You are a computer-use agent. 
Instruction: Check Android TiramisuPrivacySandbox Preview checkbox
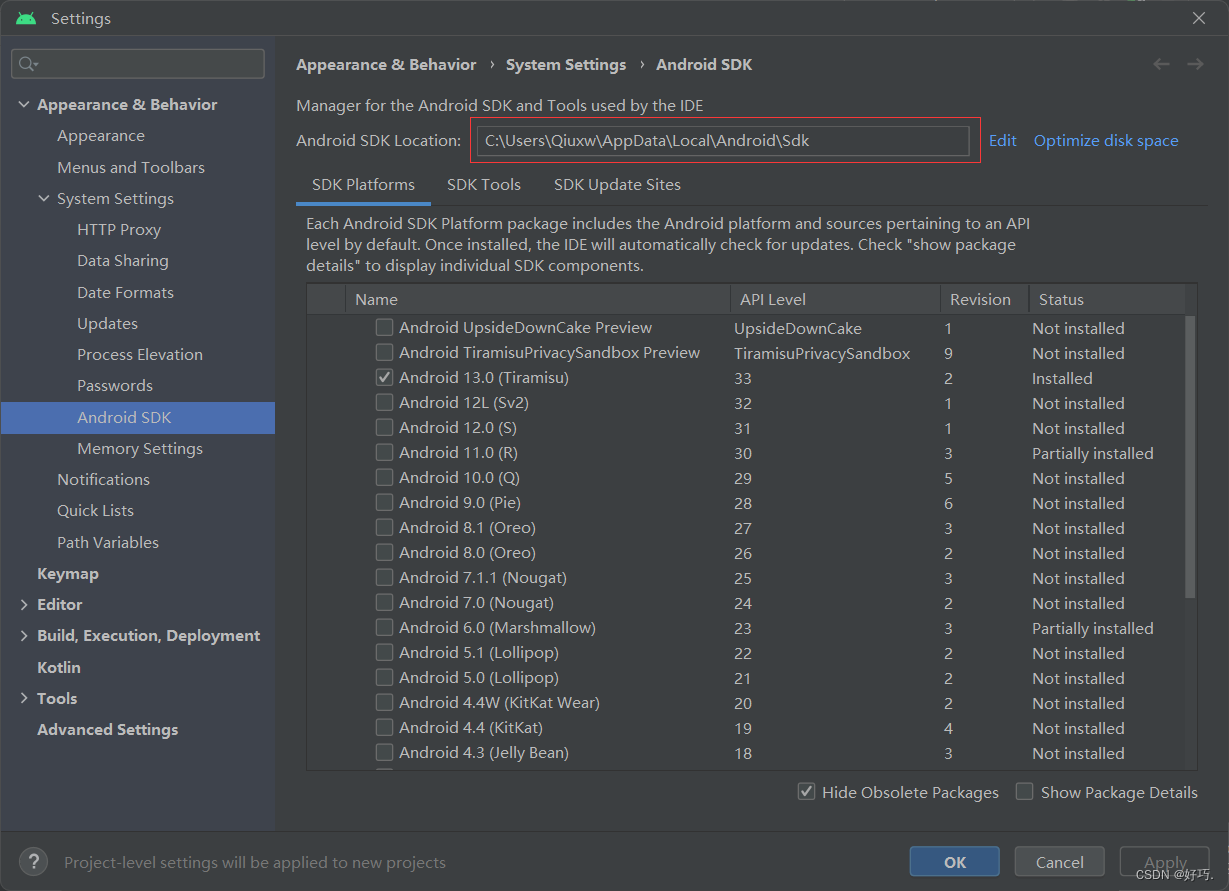click(384, 352)
